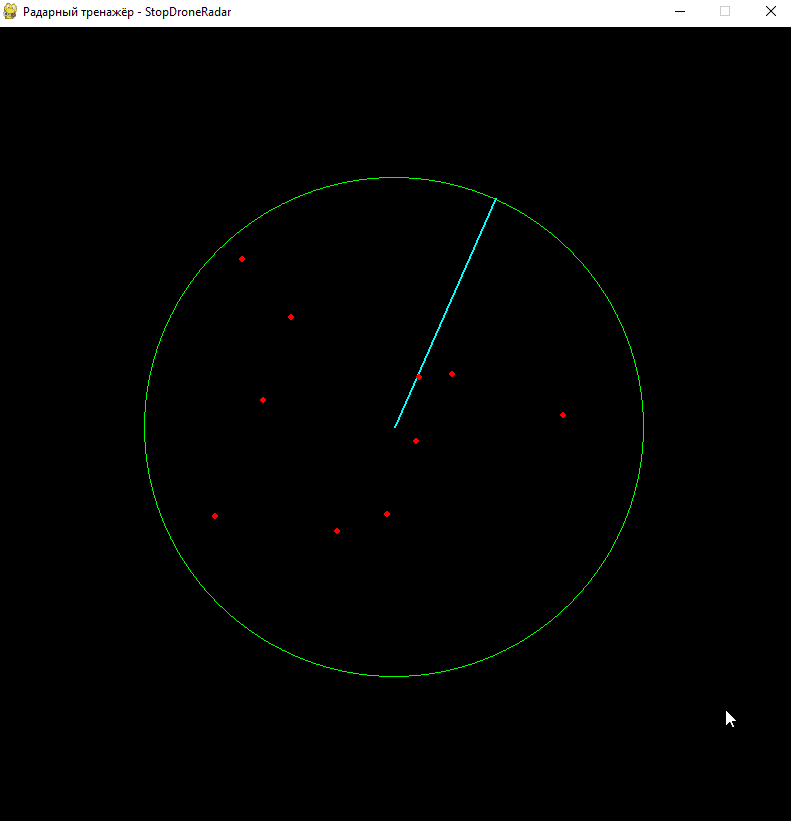The width and height of the screenshot is (791, 821).
Task: Select the lower-left red blip nearest circle edge
Action: click(215, 516)
